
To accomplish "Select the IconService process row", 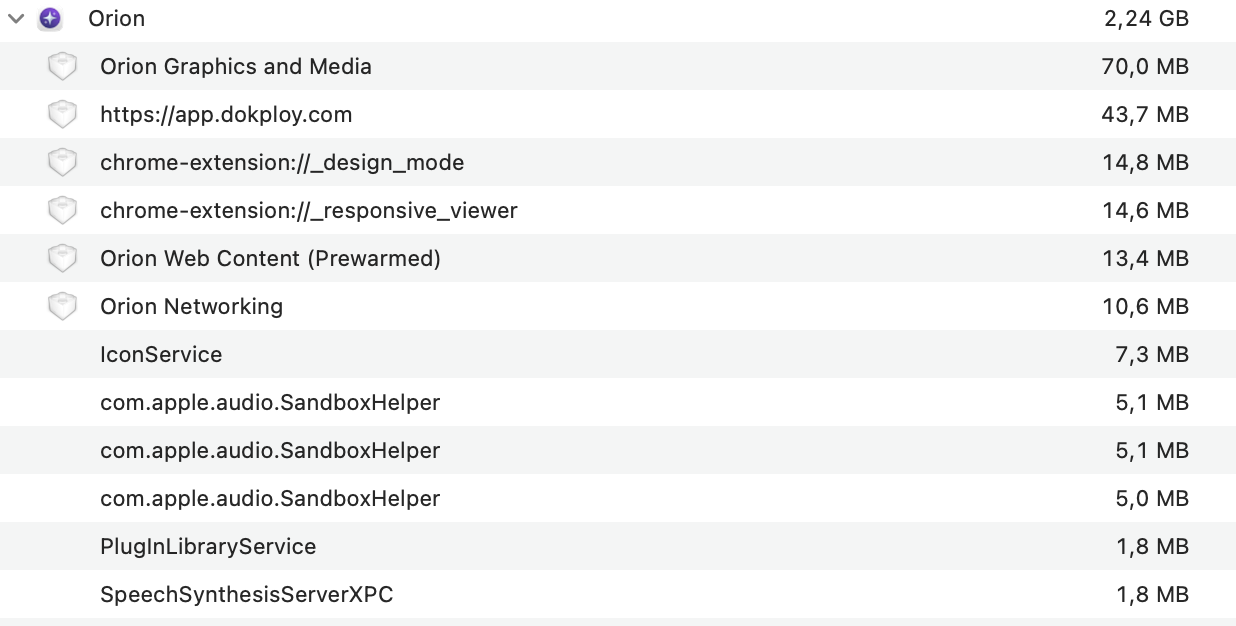I will (161, 355).
